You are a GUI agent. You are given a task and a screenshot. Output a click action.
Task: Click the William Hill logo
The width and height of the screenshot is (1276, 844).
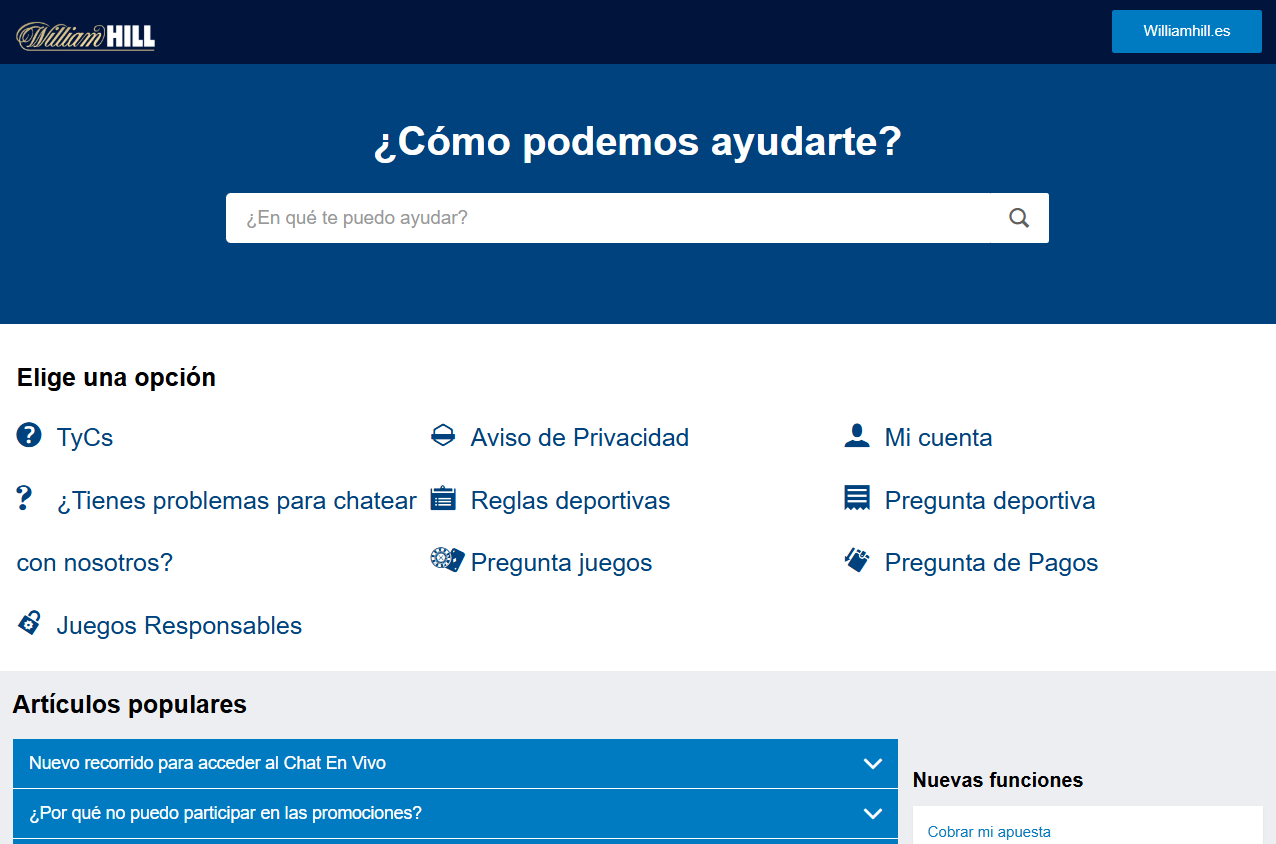click(86, 37)
